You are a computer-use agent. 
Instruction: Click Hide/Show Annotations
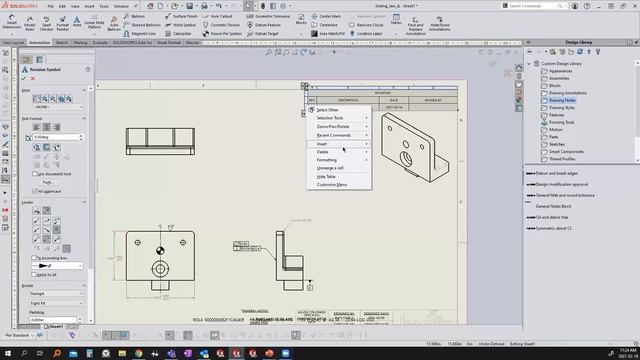440,24
